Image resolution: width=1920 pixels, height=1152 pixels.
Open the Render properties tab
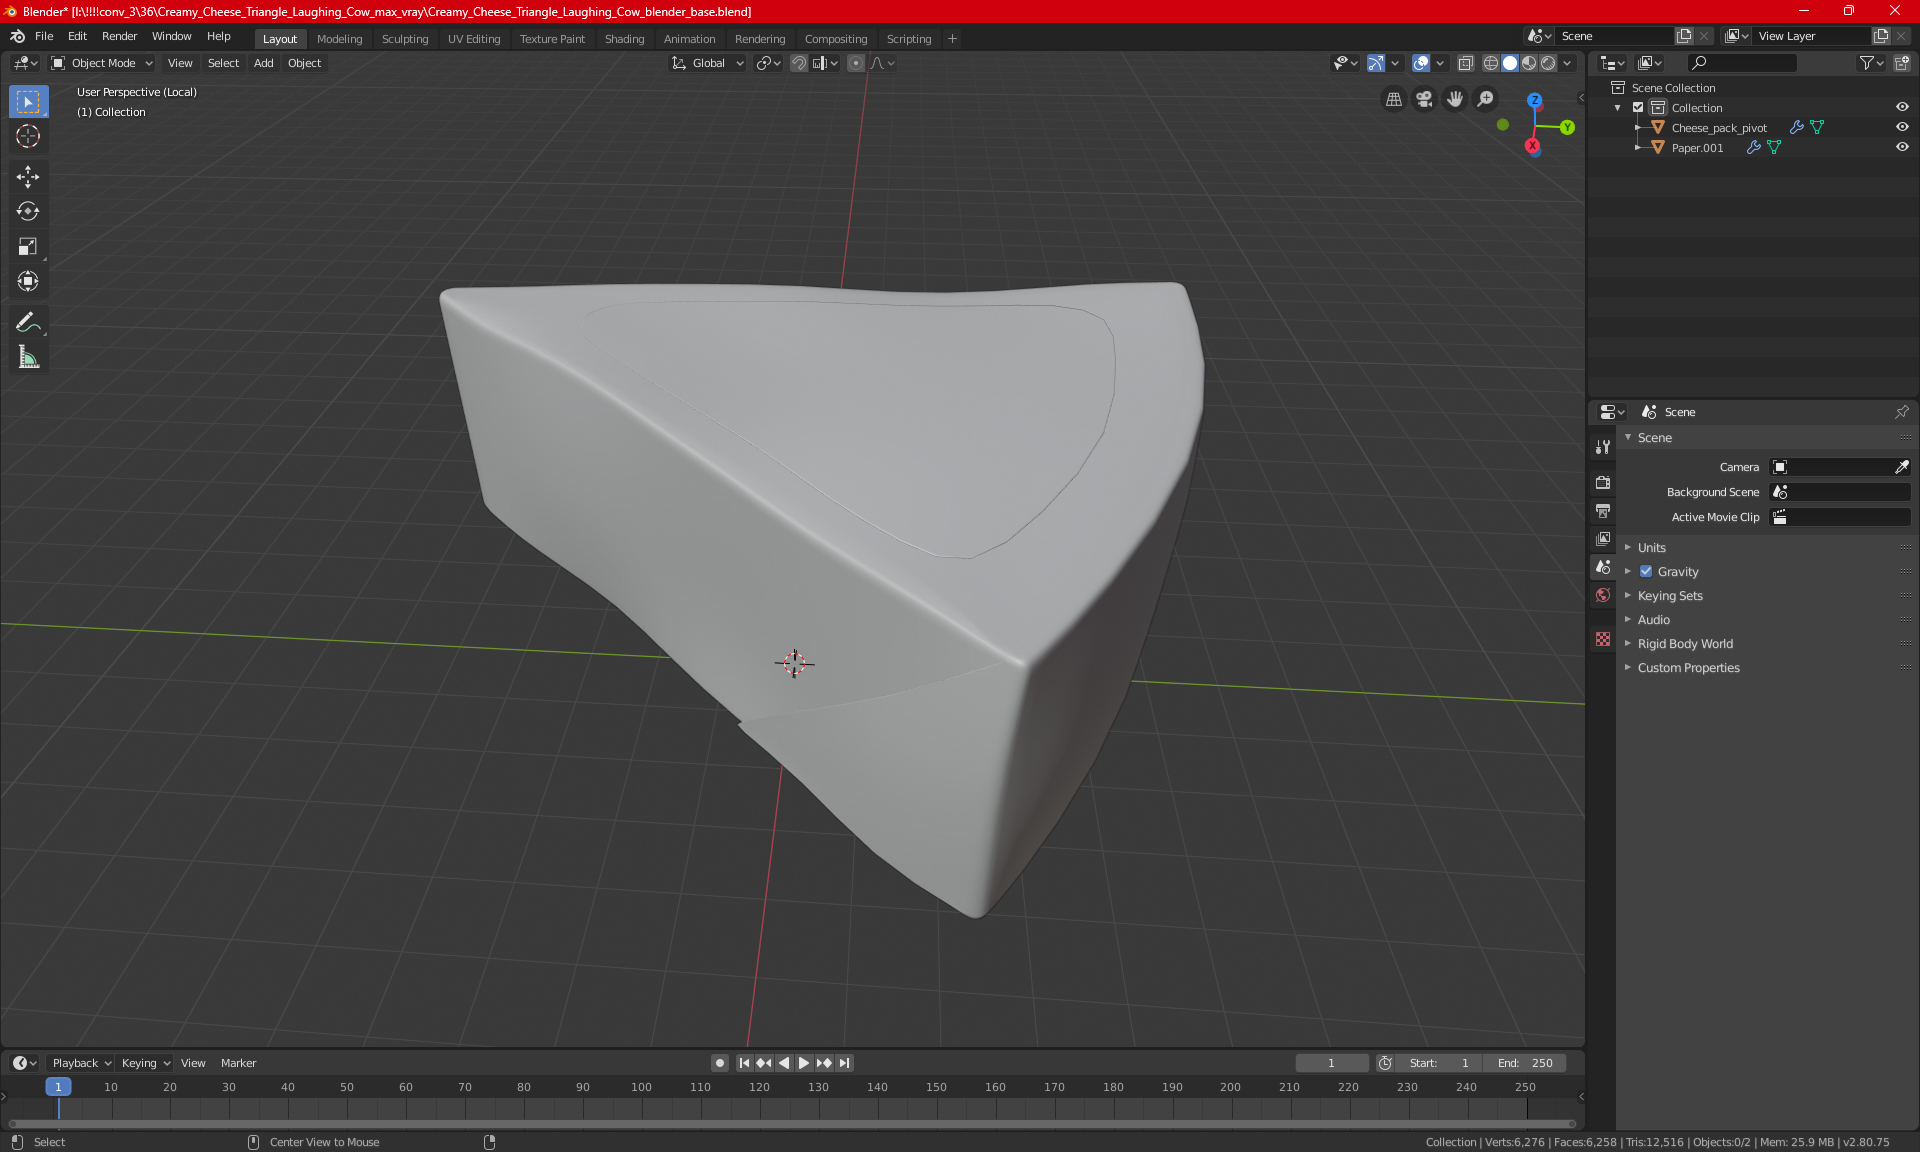1603,482
